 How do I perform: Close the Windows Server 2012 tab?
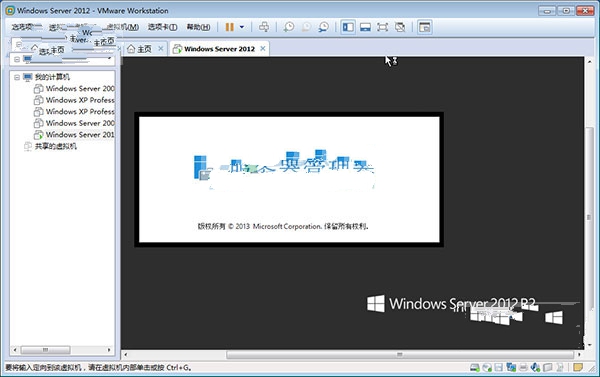point(263,49)
